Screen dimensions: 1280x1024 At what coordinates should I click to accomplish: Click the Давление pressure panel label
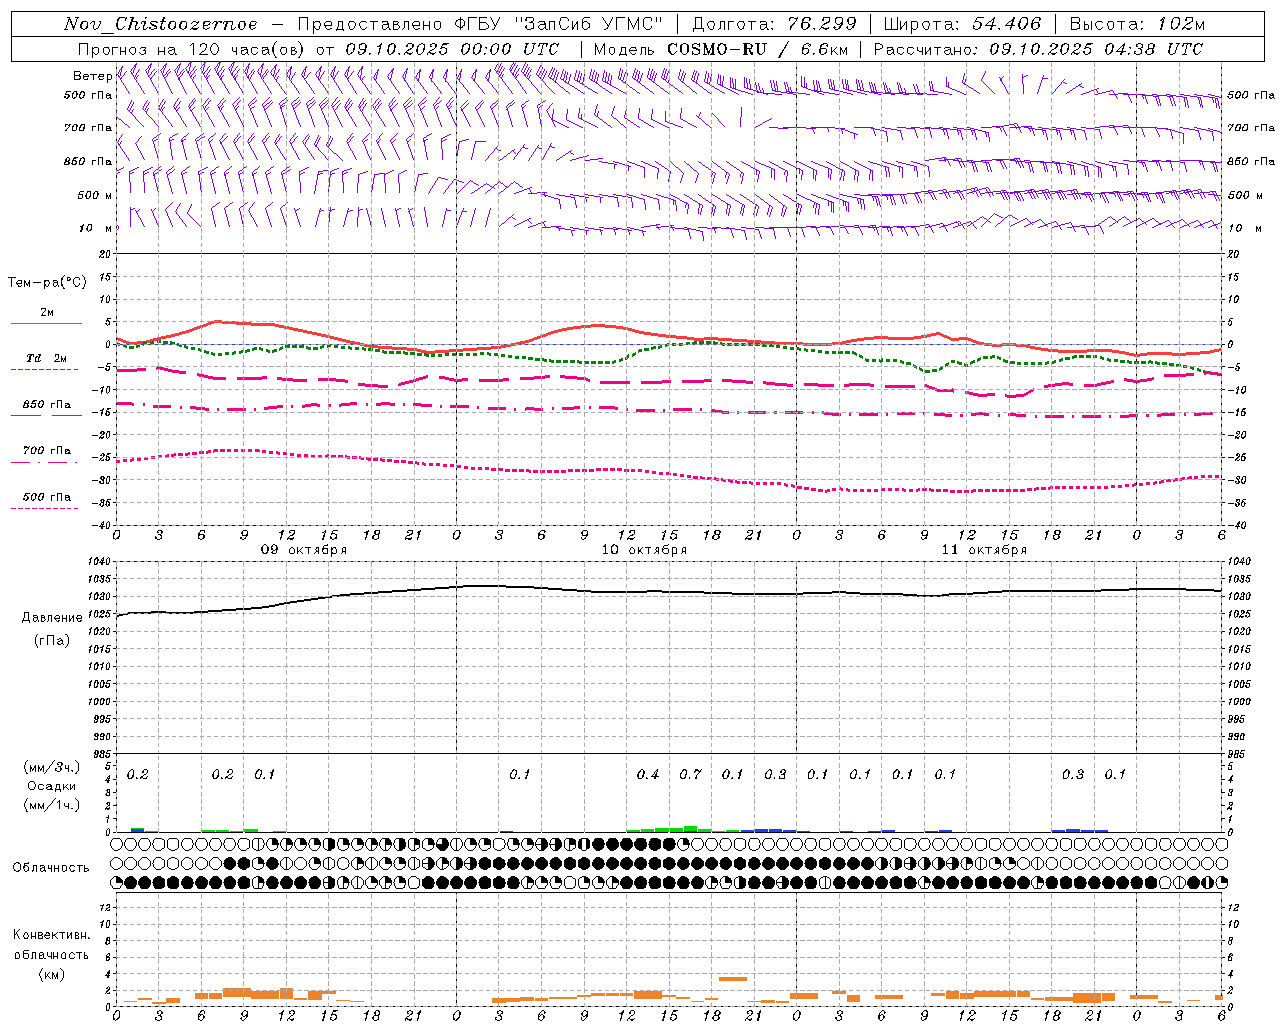coord(51,618)
